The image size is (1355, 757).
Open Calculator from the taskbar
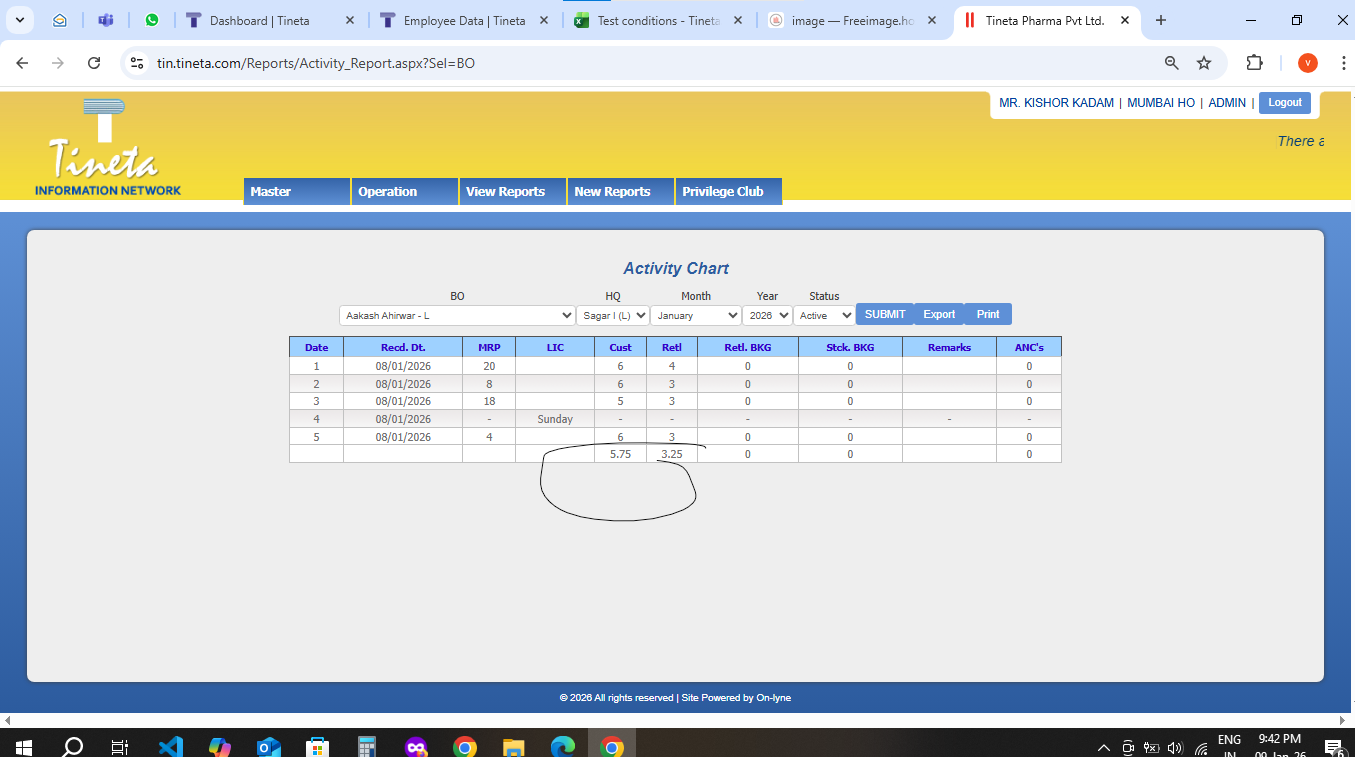tap(367, 746)
